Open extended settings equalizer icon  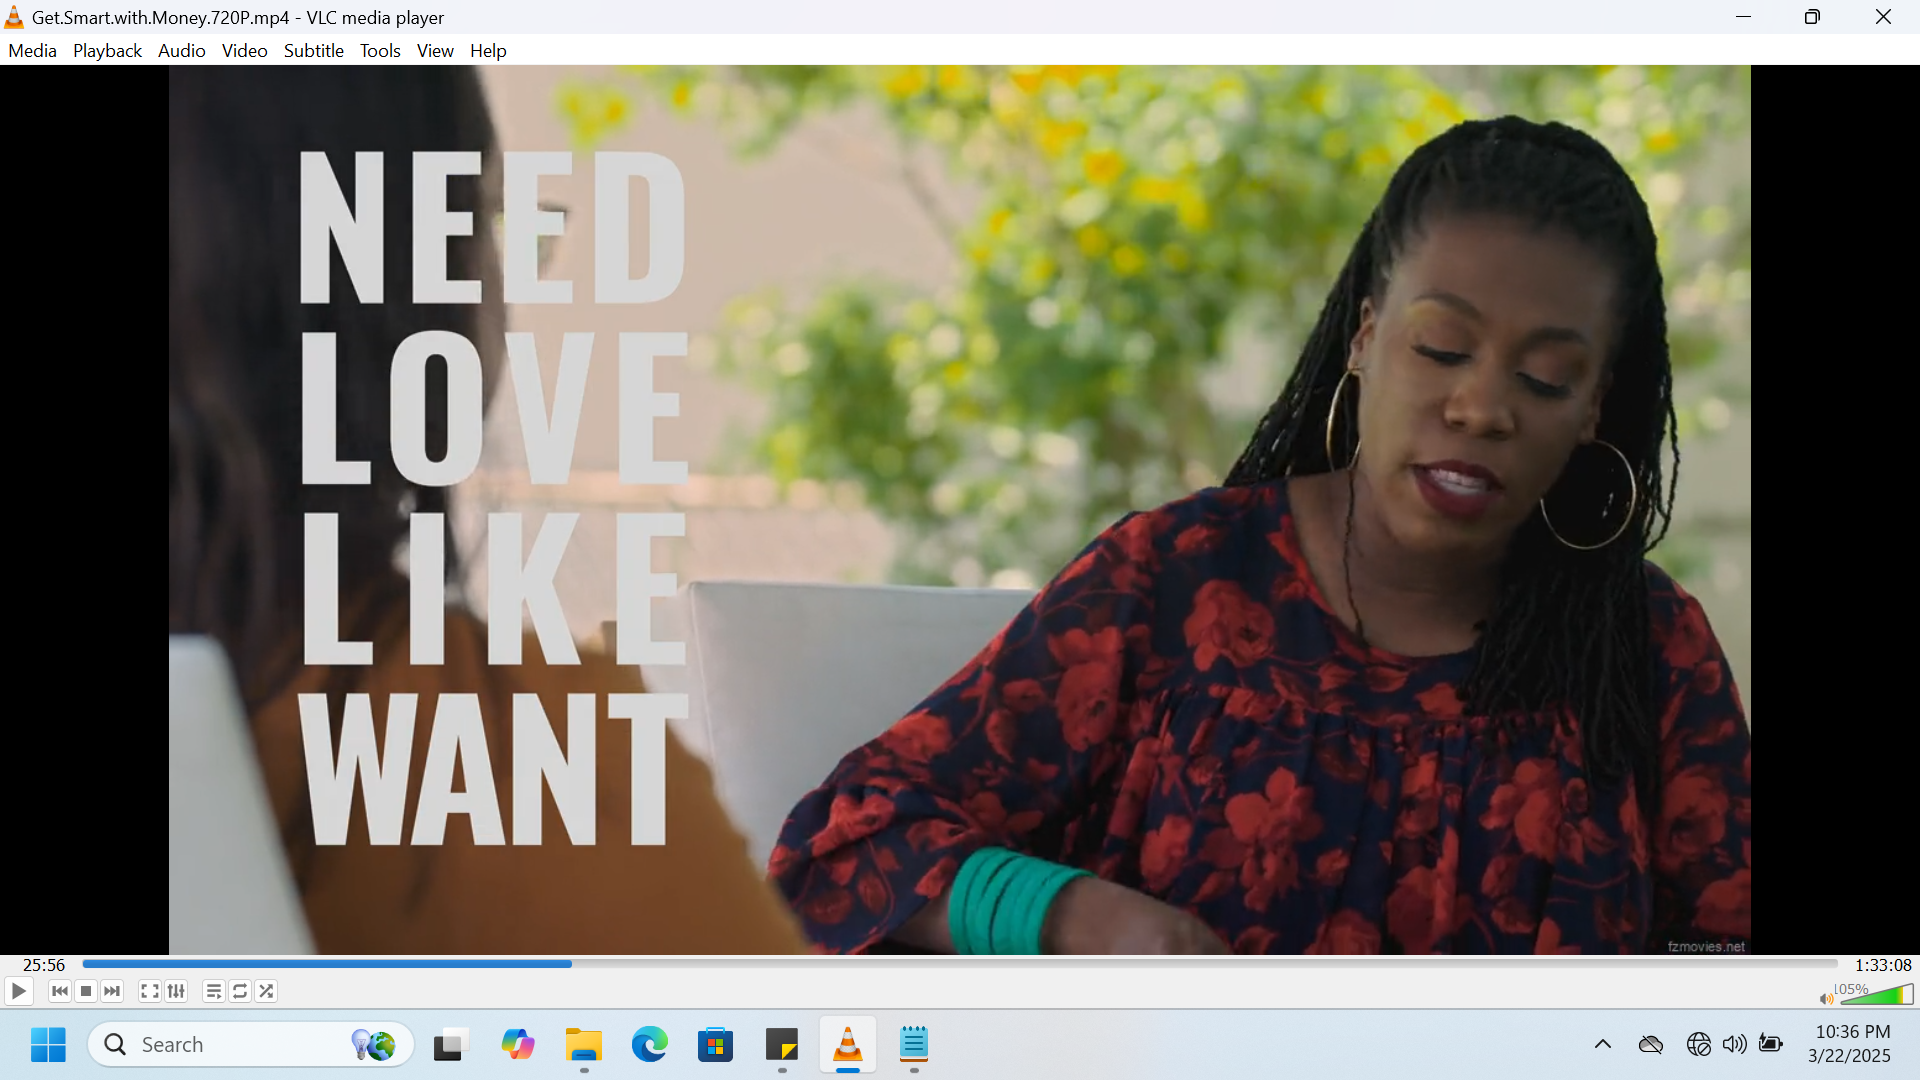click(x=176, y=991)
